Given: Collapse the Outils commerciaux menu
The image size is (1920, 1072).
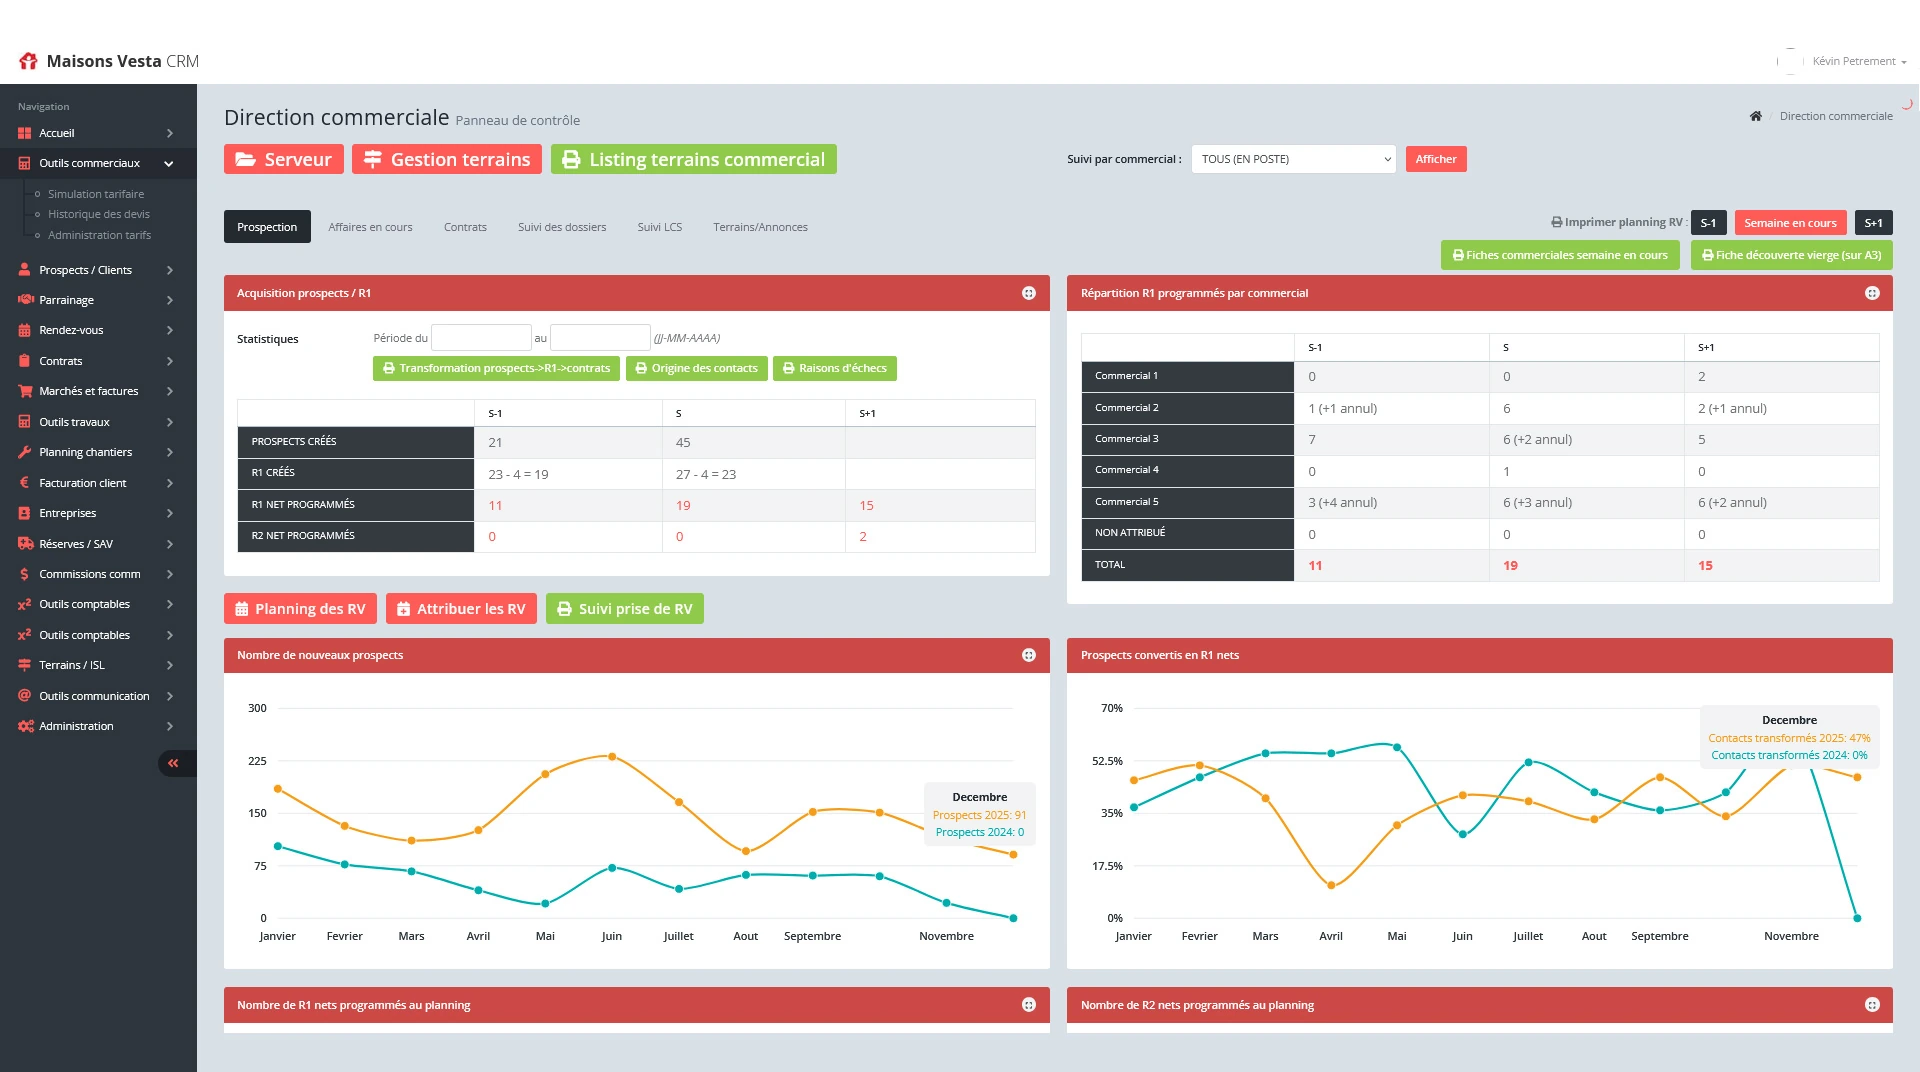Looking at the screenshot, I should point(168,163).
